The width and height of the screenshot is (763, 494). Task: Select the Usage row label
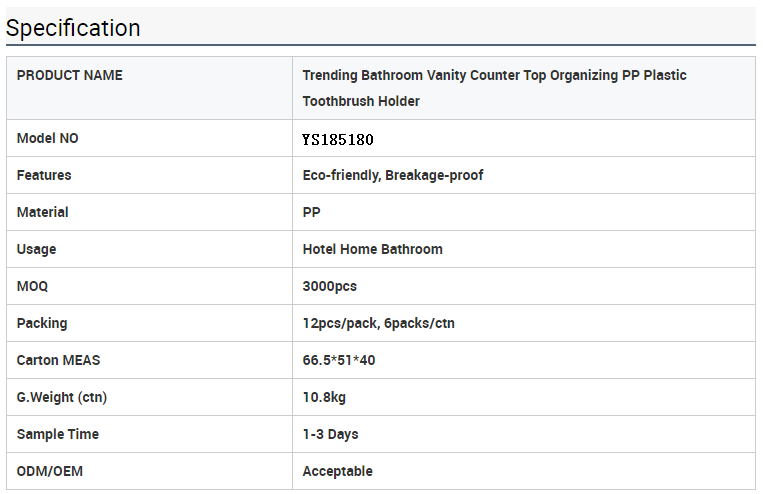tap(36, 249)
